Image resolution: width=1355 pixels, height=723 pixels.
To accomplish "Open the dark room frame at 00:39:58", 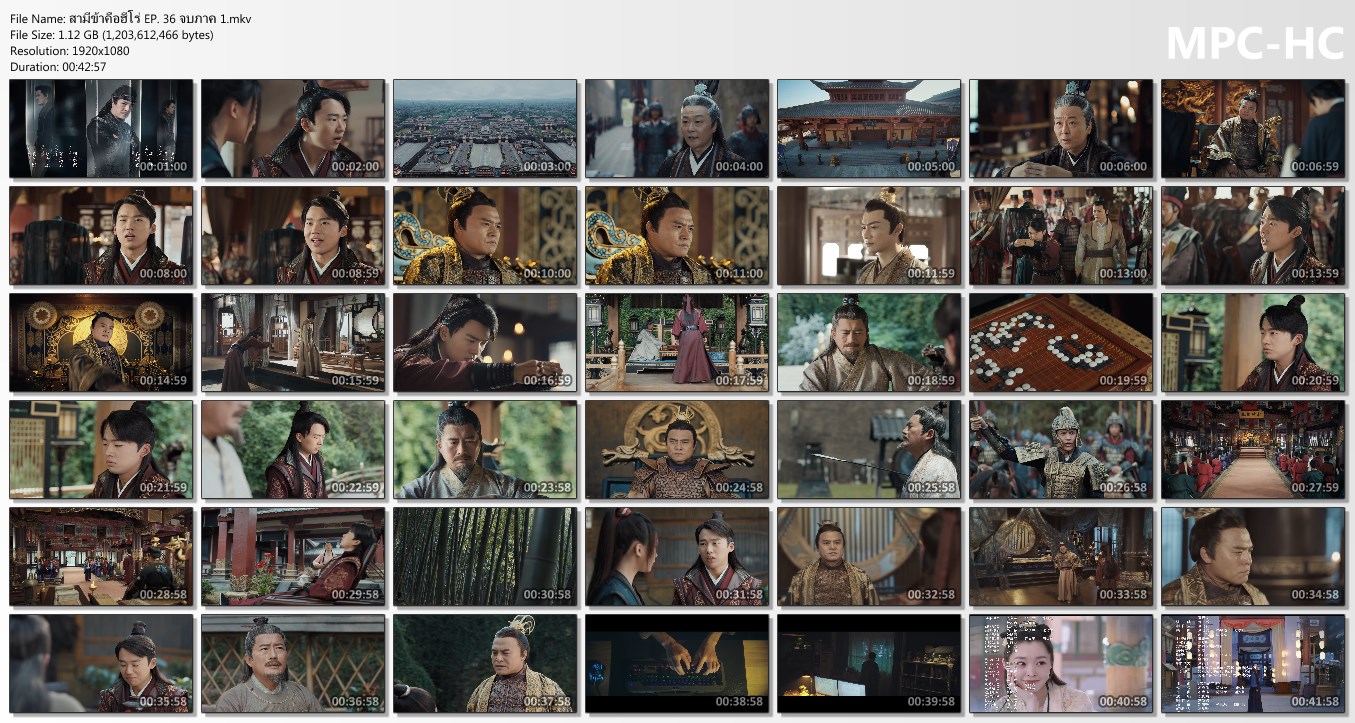I will coord(869,664).
